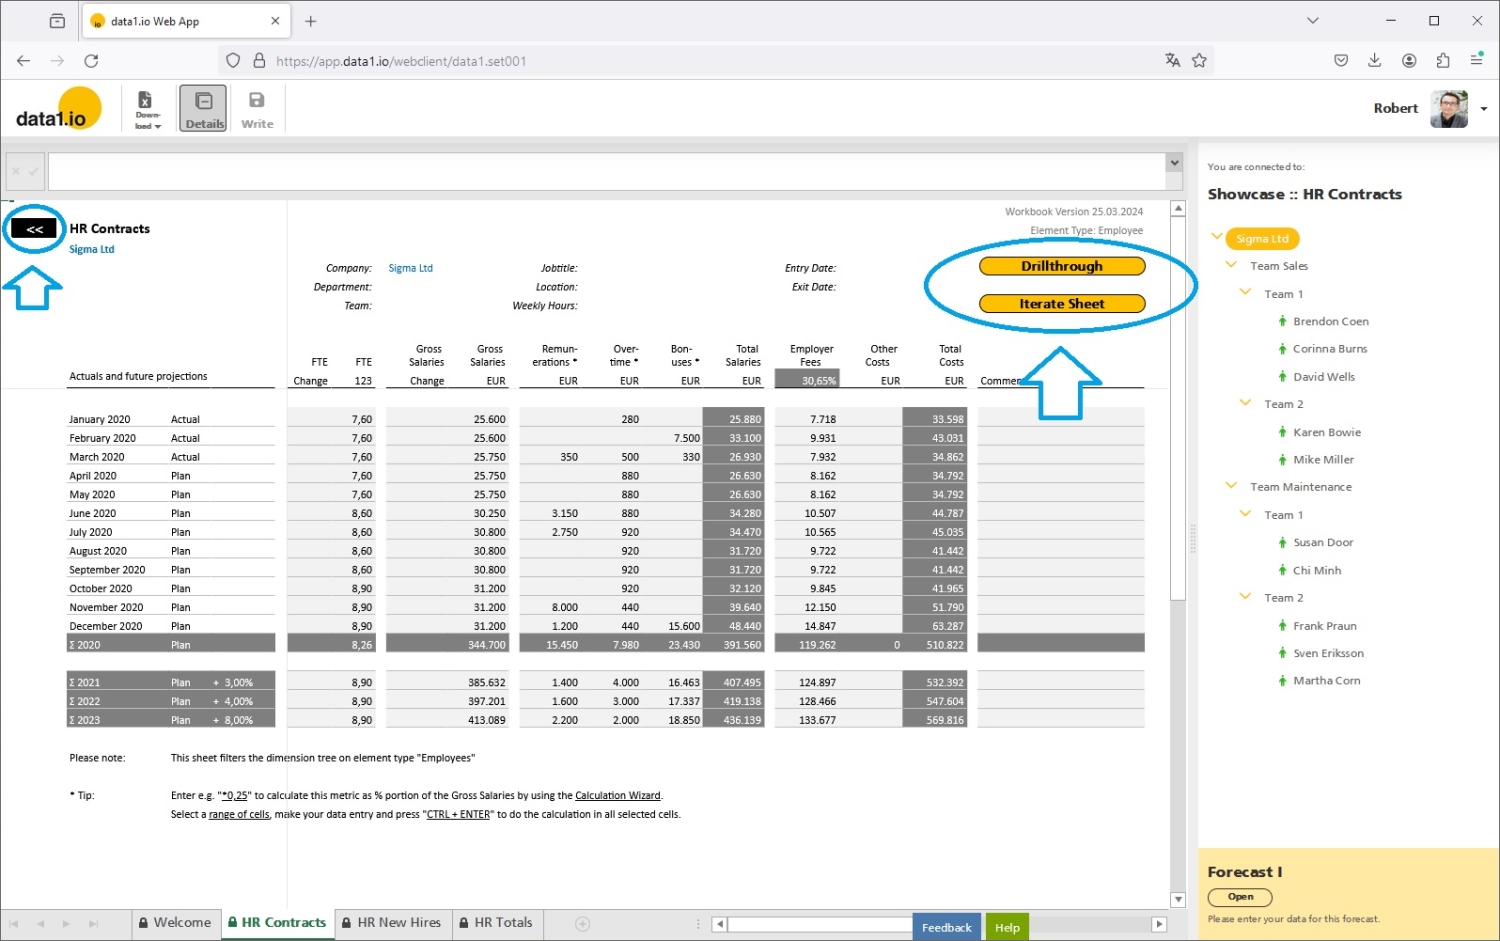Select employee Chi Minh
1500x941 pixels.
tap(1317, 571)
